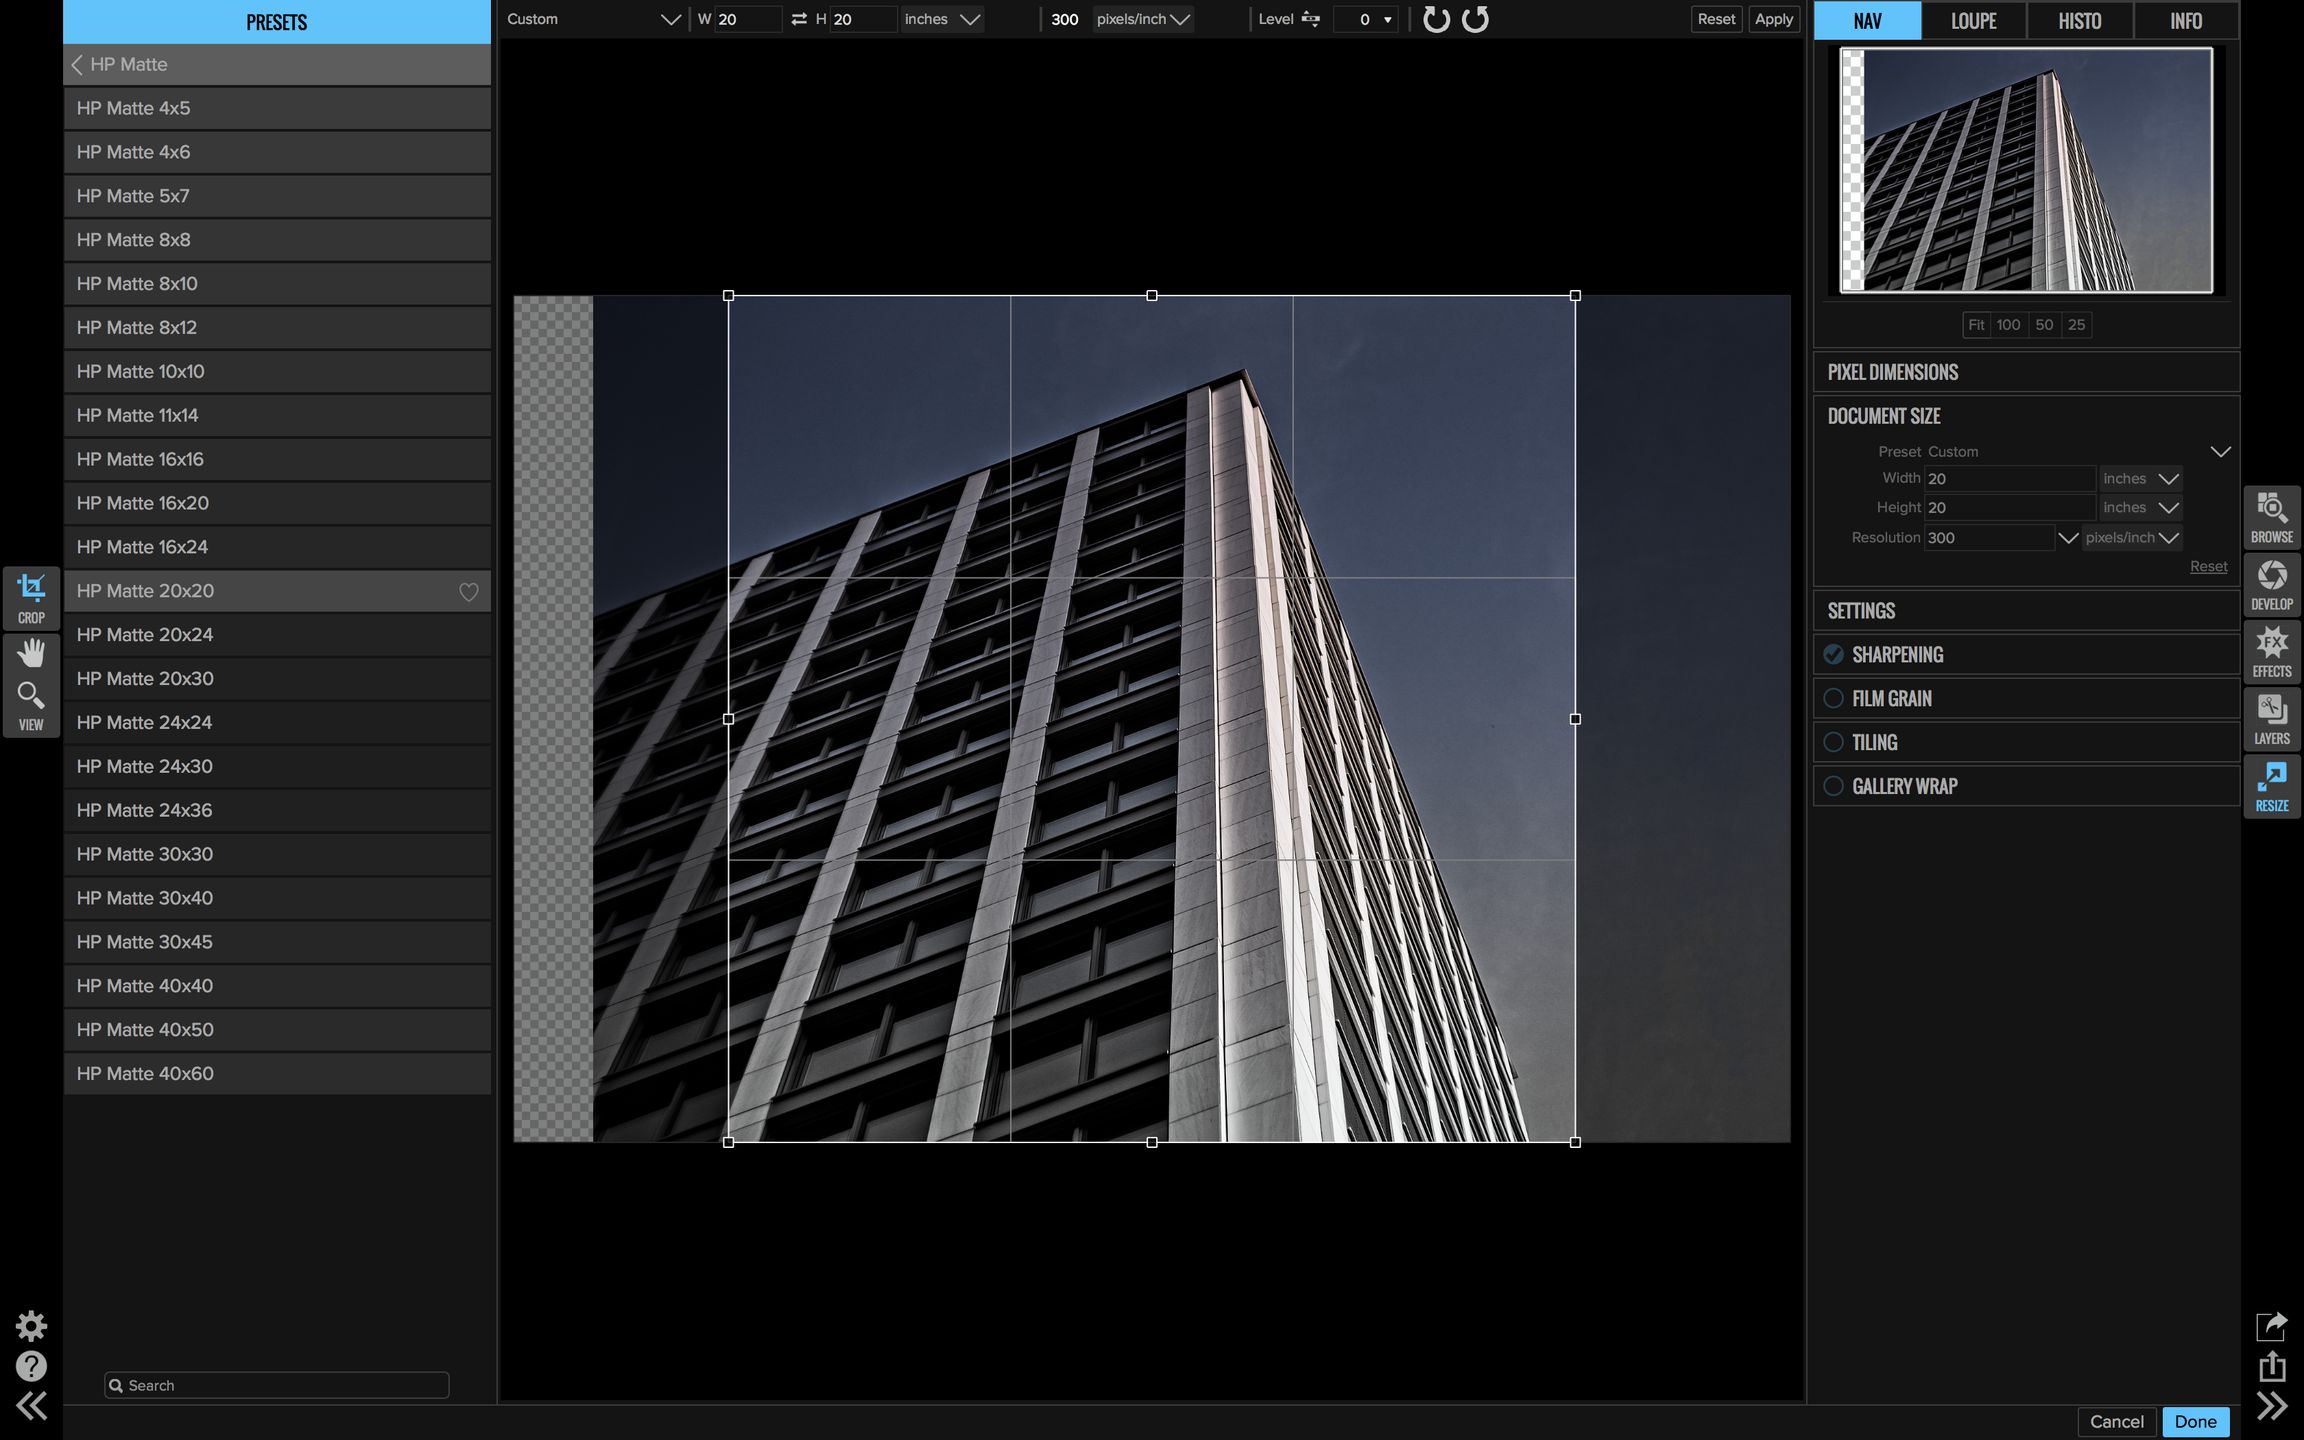This screenshot has height=1440, width=2304.
Task: Open the Effects module
Action: tap(2271, 651)
